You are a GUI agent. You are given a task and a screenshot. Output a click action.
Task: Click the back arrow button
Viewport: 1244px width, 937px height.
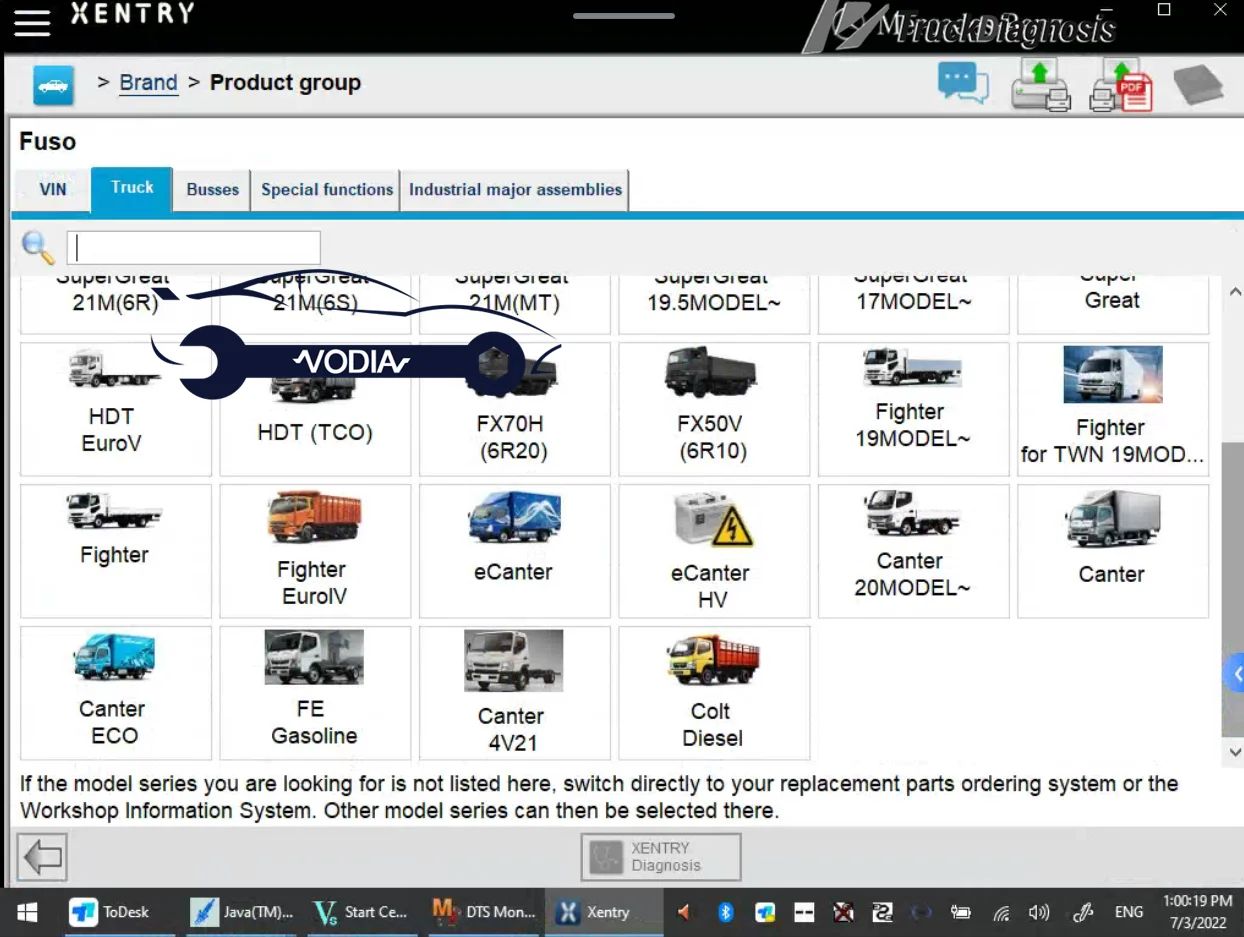42,857
